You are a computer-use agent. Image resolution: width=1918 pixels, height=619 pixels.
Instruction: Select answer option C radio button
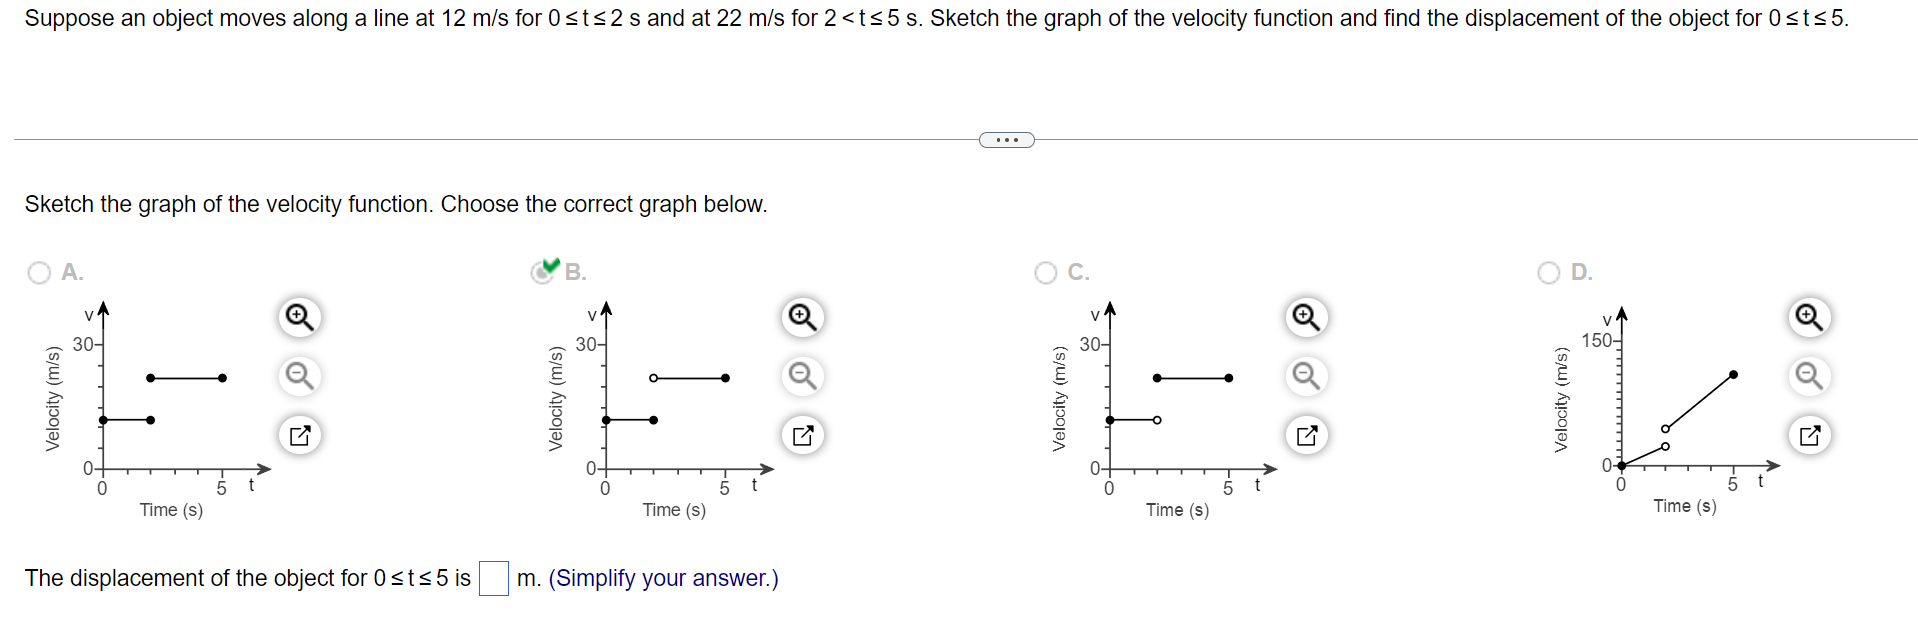coord(1046,273)
